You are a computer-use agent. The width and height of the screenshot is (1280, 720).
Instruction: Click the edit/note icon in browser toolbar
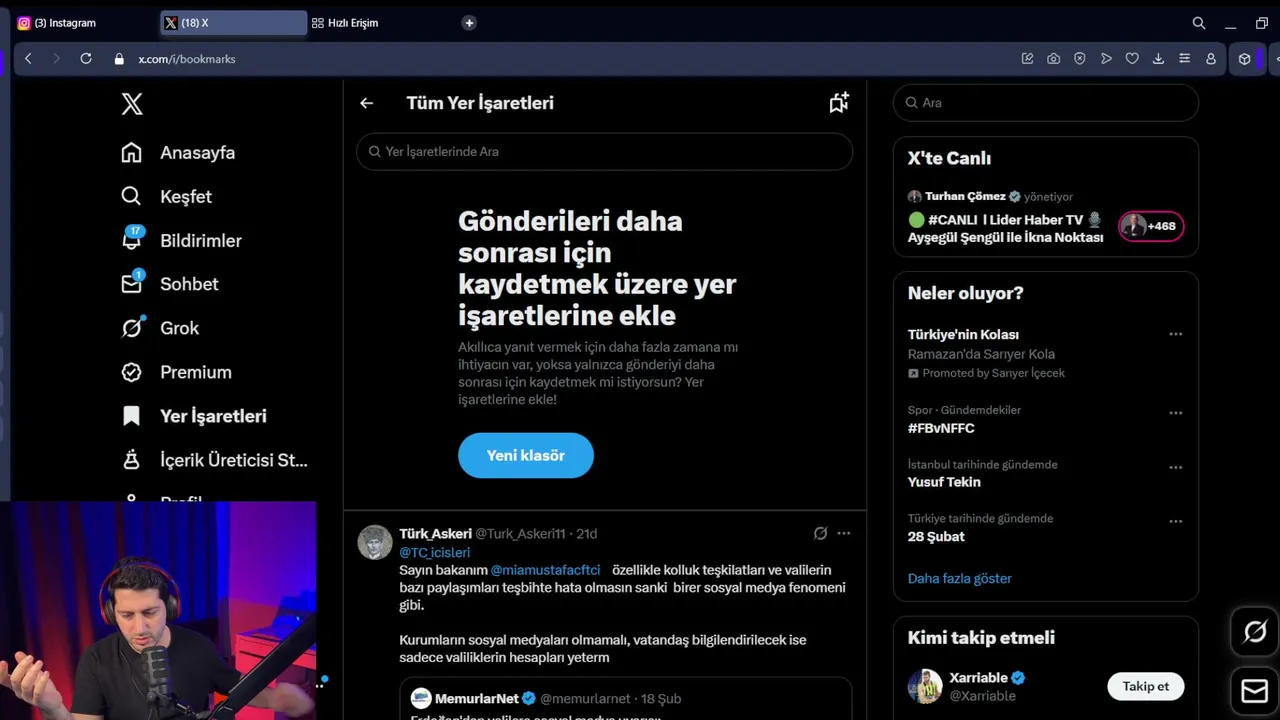pos(1027,59)
